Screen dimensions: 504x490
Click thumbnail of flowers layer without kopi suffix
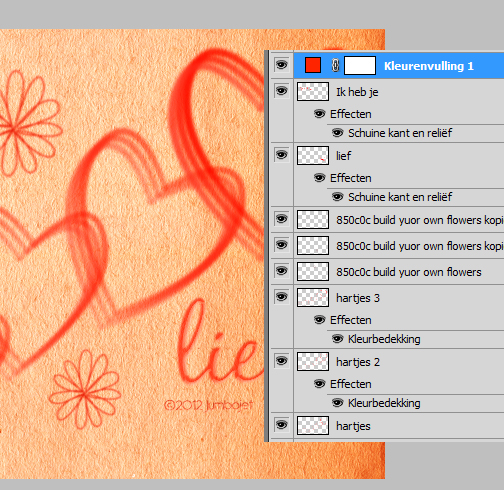[313, 271]
